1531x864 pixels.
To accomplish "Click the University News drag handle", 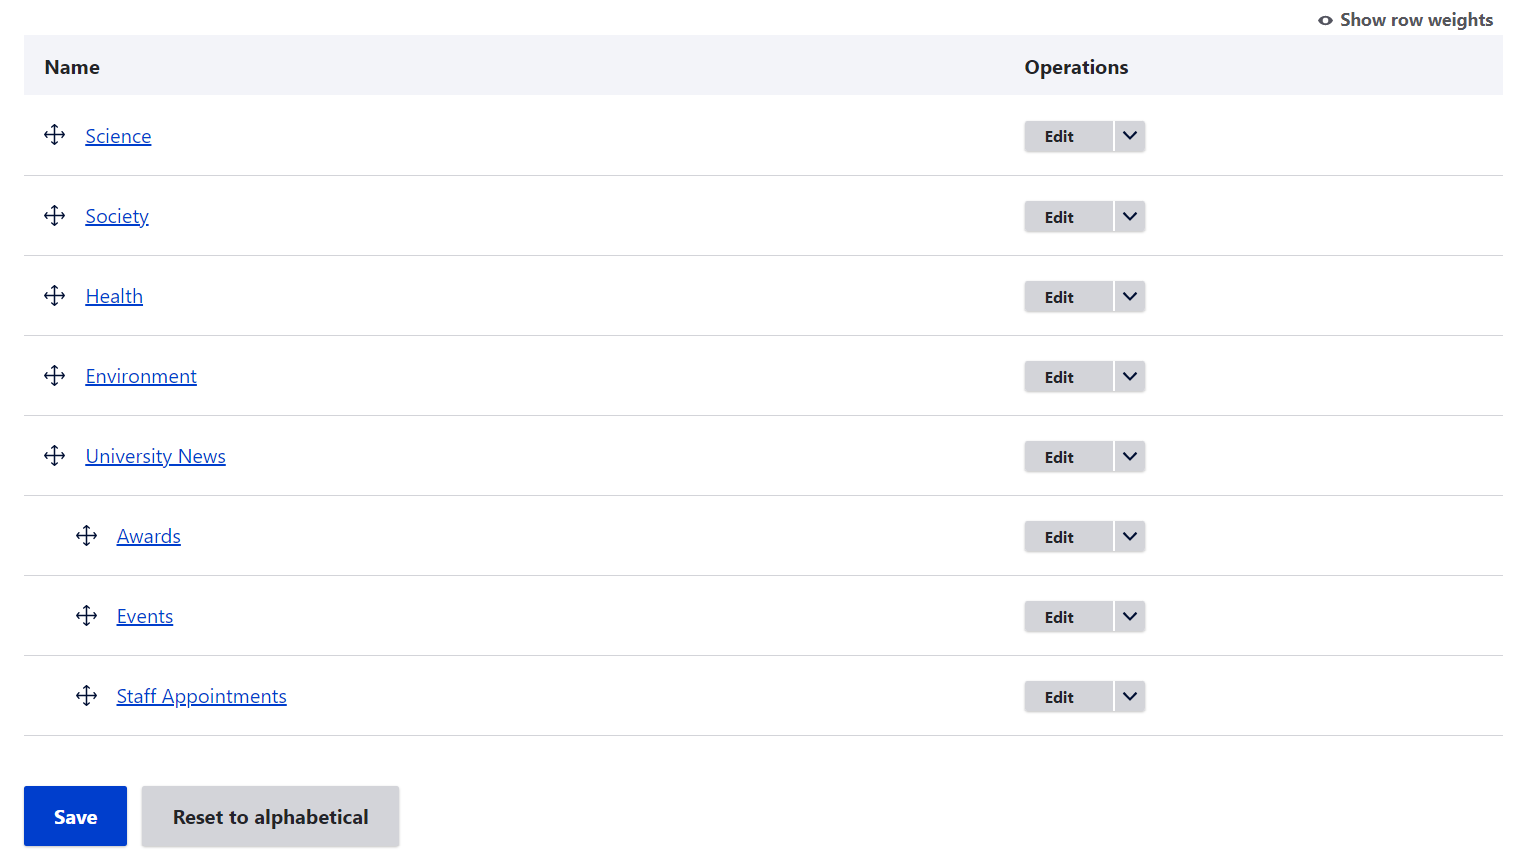I will tap(55, 456).
